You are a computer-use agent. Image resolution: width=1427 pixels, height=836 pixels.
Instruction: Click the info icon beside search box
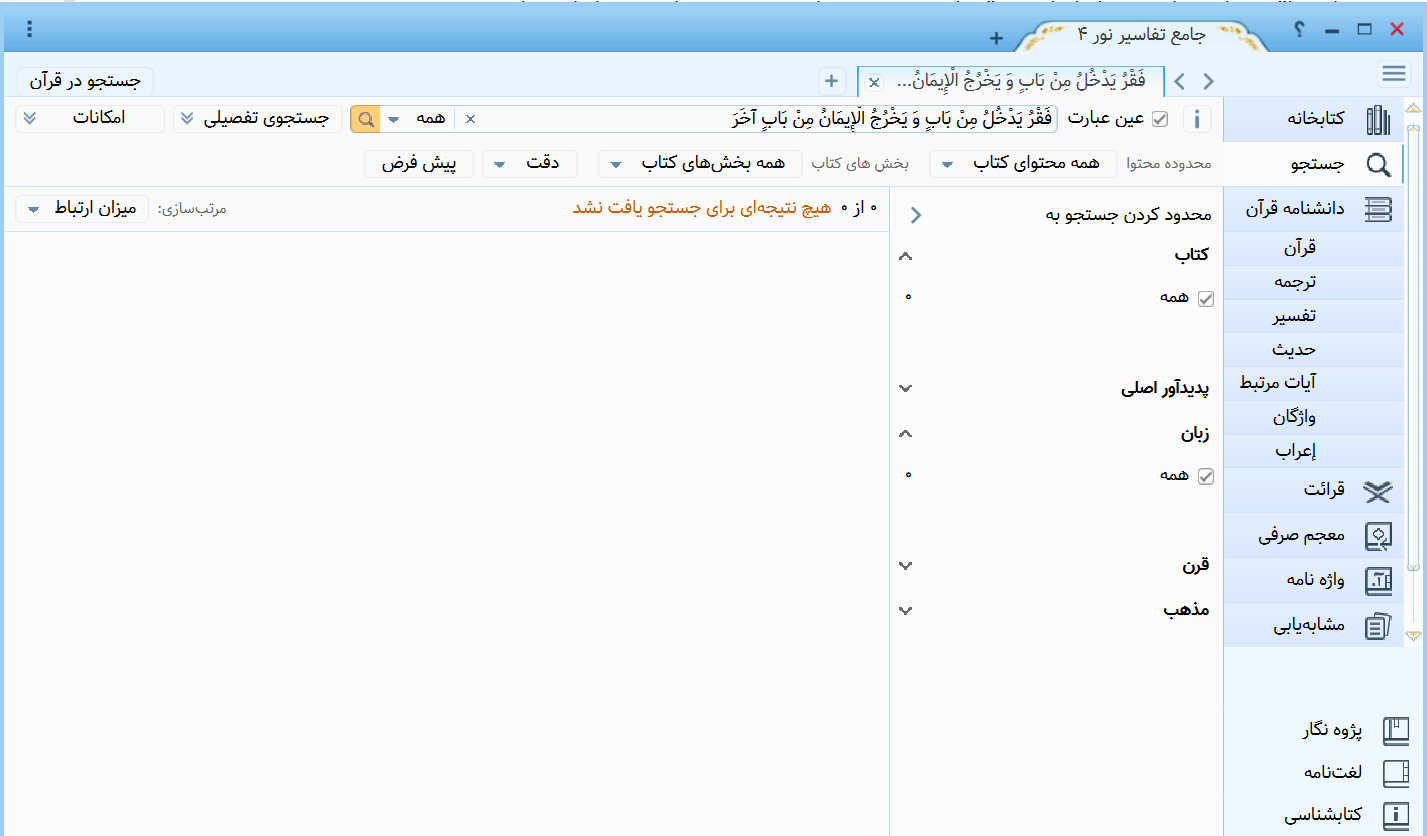(1197, 119)
